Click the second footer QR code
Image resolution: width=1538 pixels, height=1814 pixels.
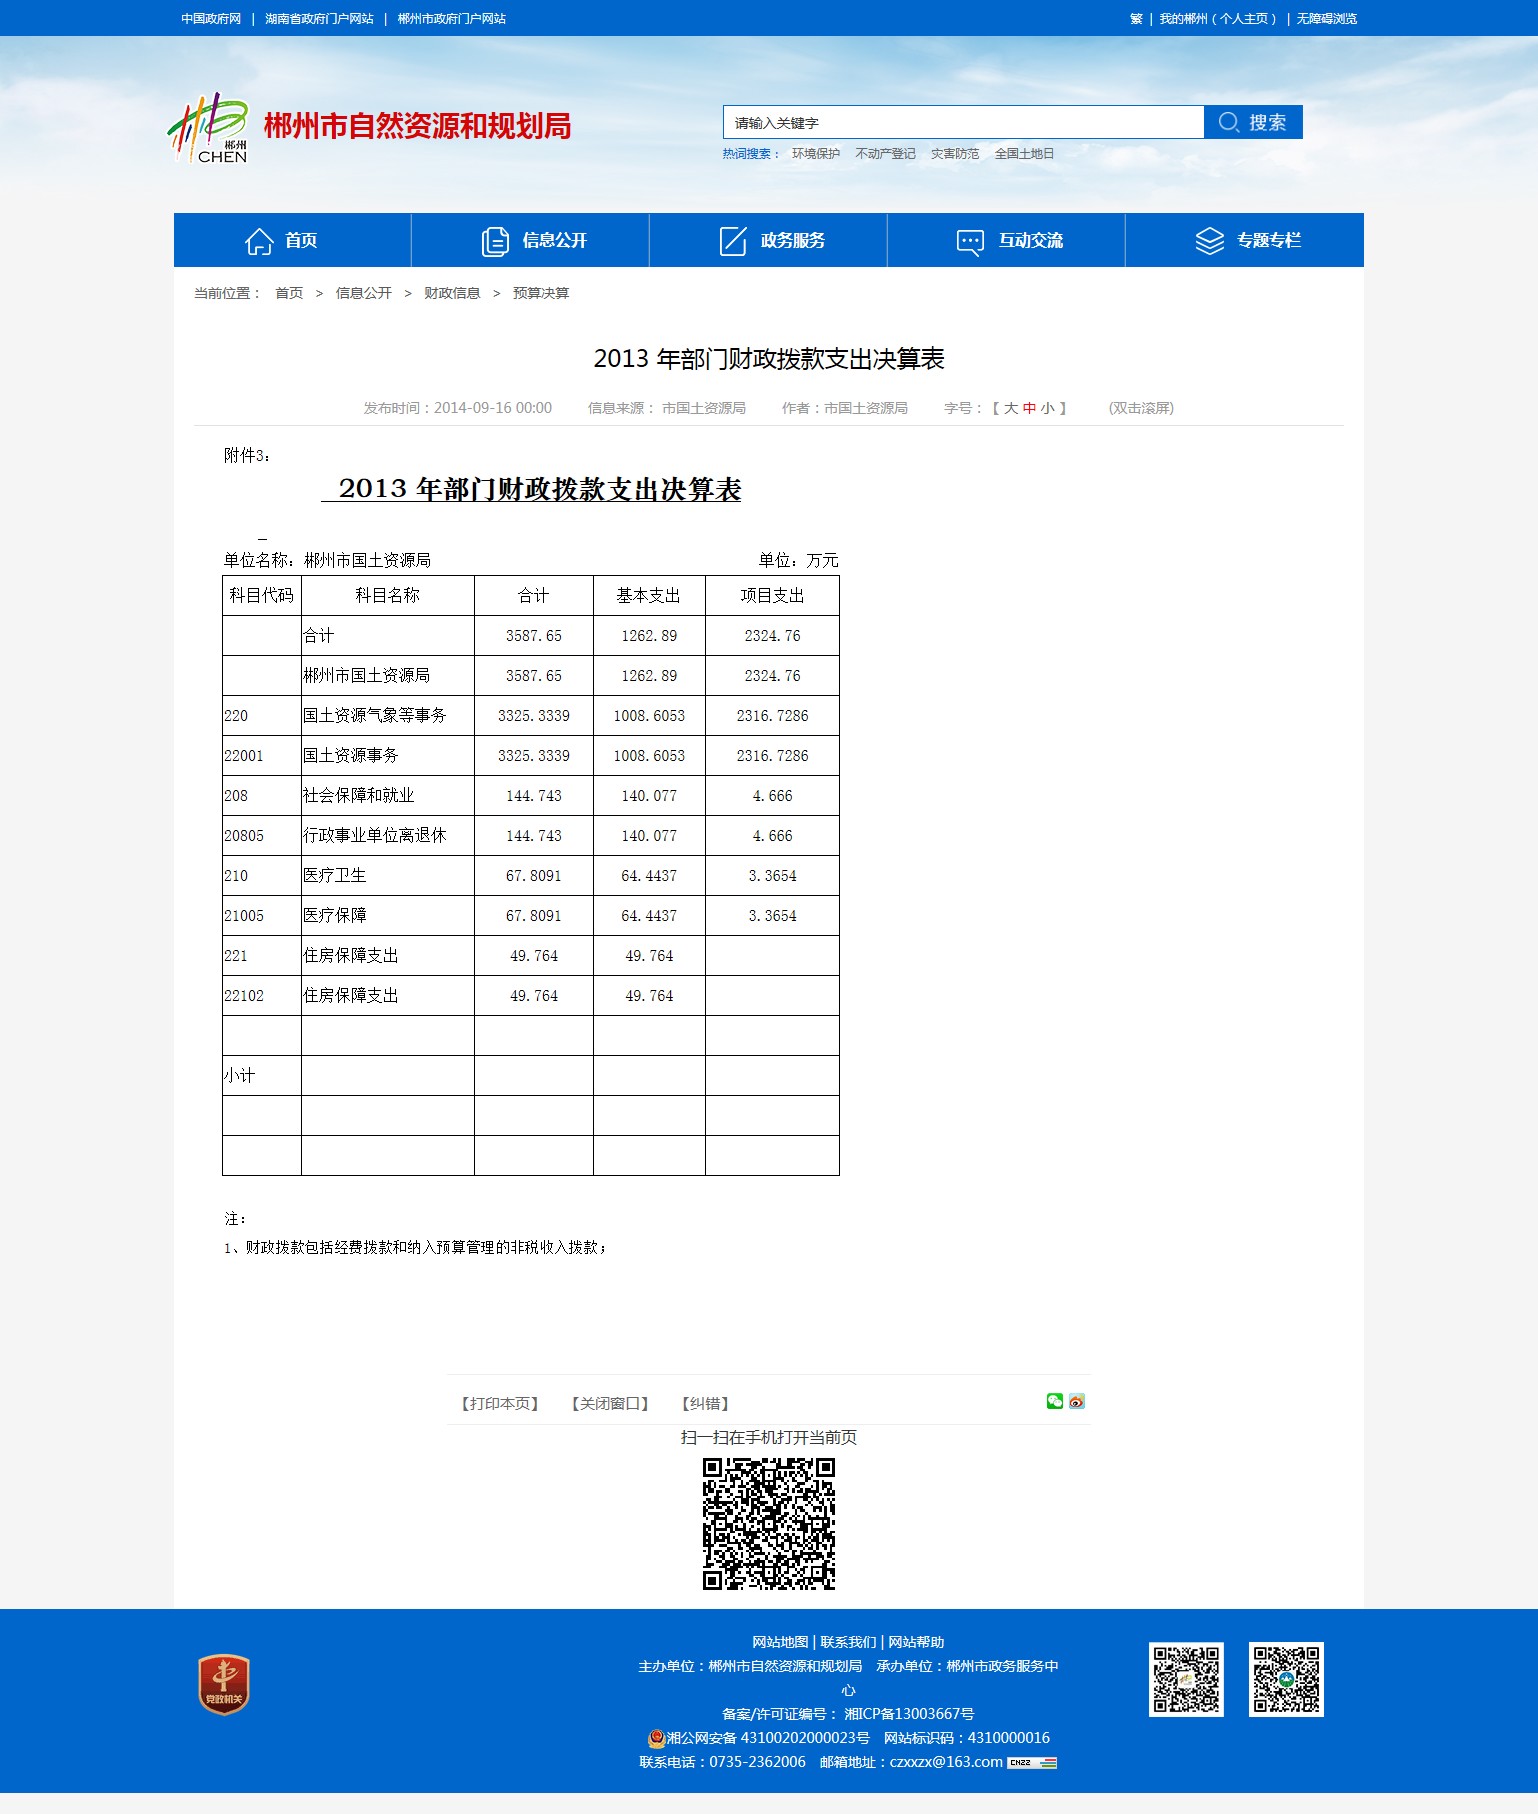(x=1286, y=1679)
